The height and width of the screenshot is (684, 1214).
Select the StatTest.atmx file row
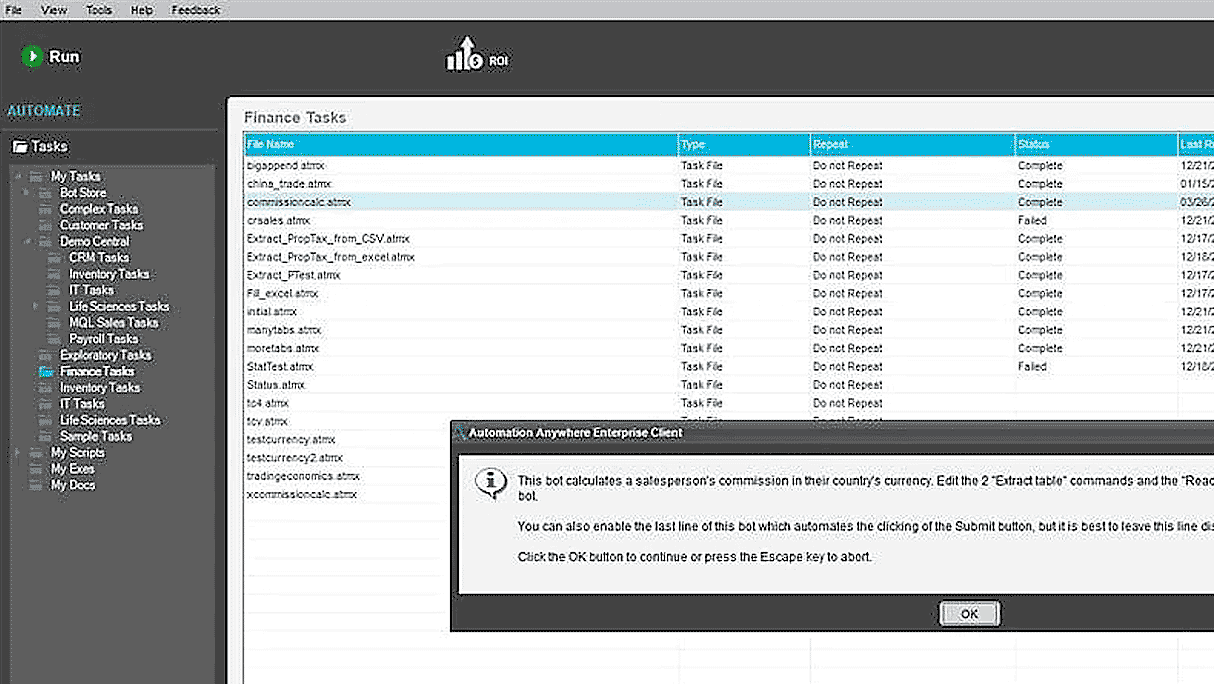point(728,367)
